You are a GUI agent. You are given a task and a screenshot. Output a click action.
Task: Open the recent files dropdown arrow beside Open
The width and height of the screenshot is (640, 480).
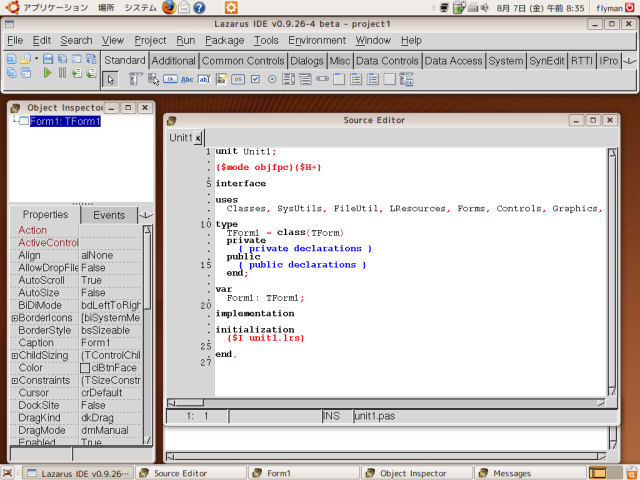tap(36, 59)
